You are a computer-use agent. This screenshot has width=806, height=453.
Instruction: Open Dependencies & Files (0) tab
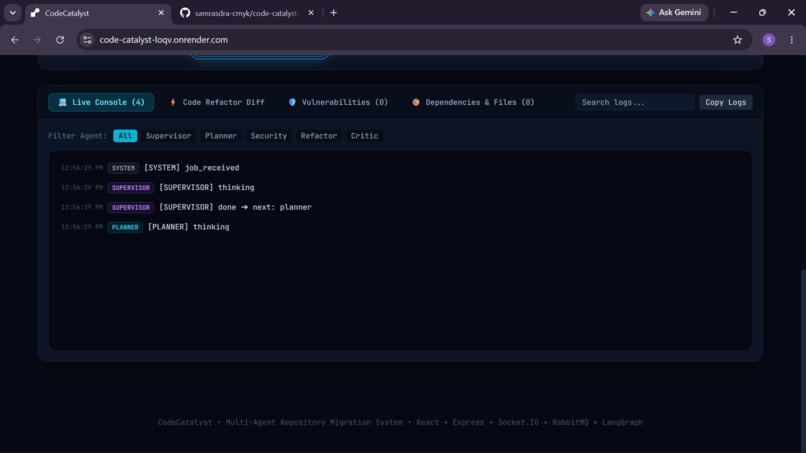point(473,102)
